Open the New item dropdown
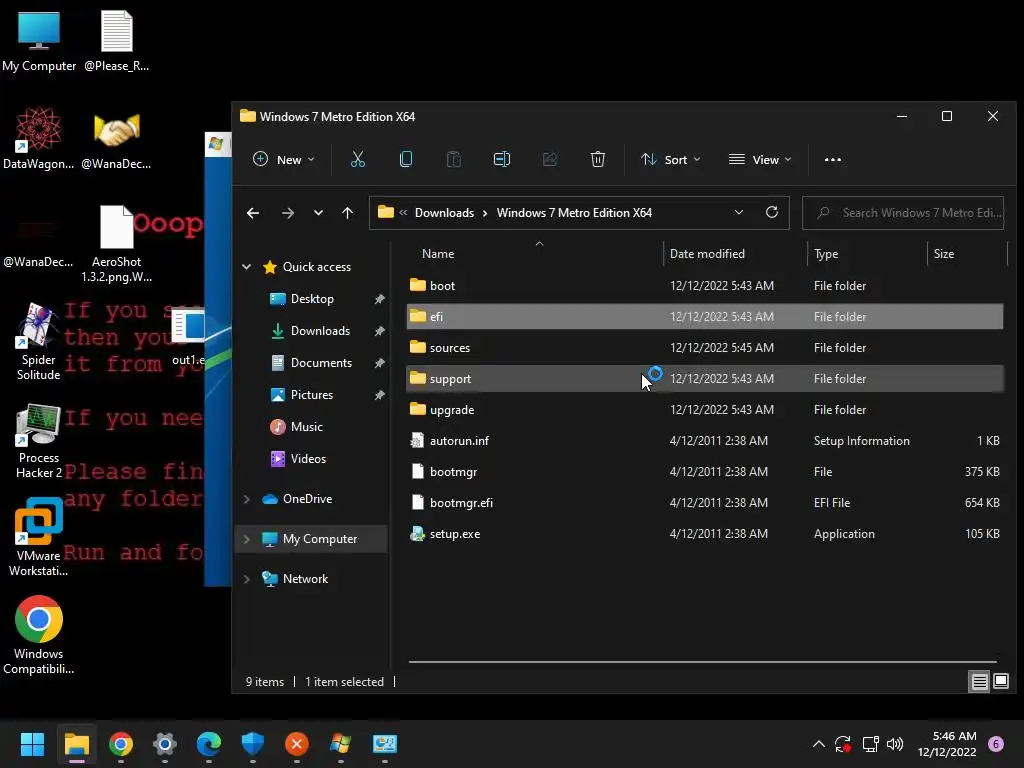Image resolution: width=1024 pixels, height=768 pixels. (283, 159)
